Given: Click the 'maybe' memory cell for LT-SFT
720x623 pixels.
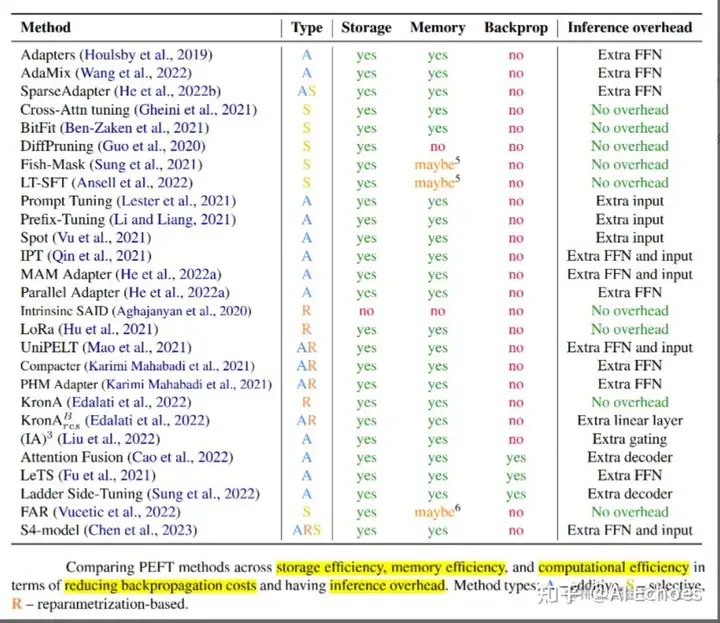Looking at the screenshot, I should coord(437,182).
